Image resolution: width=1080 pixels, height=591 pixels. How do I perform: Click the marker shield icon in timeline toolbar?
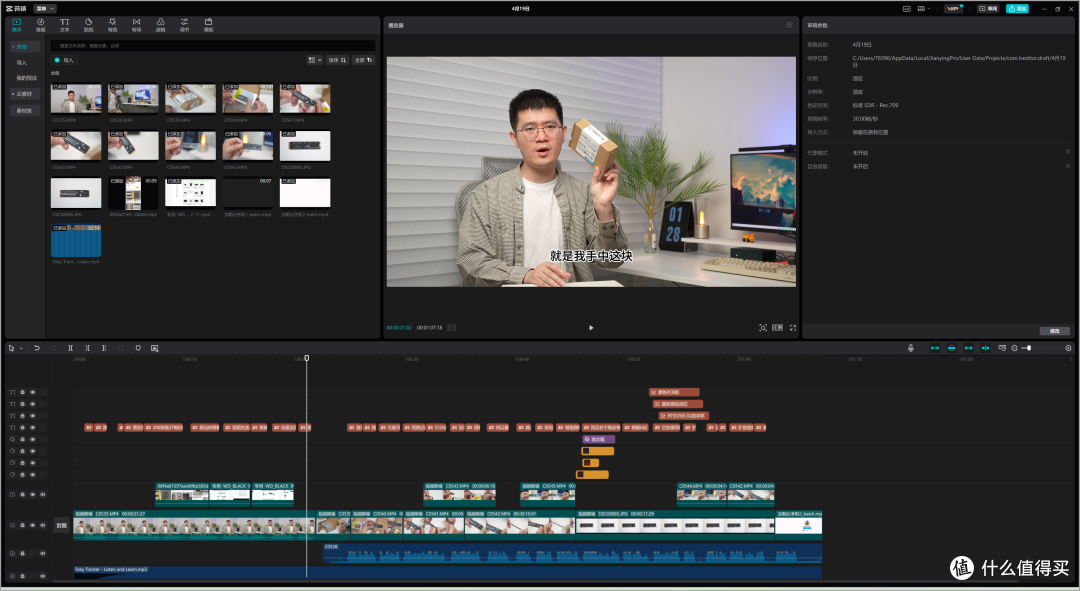[138, 348]
